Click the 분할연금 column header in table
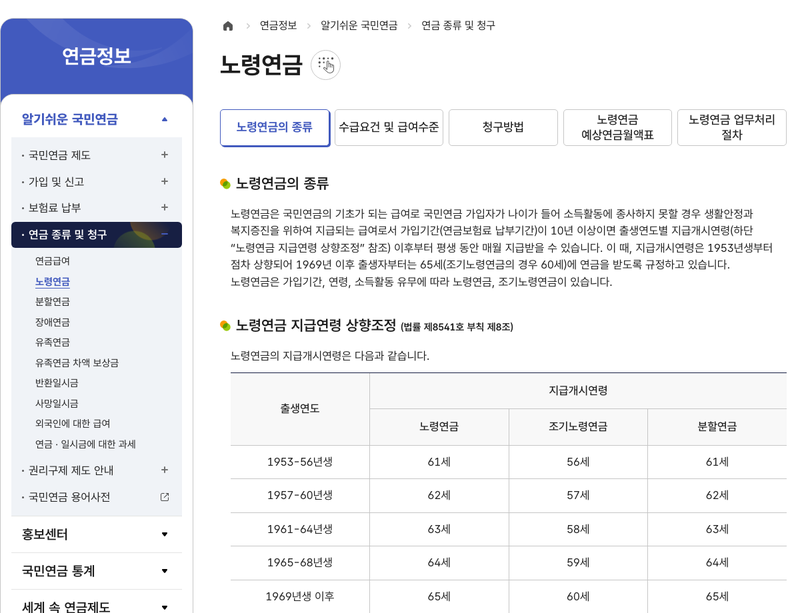This screenshot has height=613, width=800. (717, 427)
